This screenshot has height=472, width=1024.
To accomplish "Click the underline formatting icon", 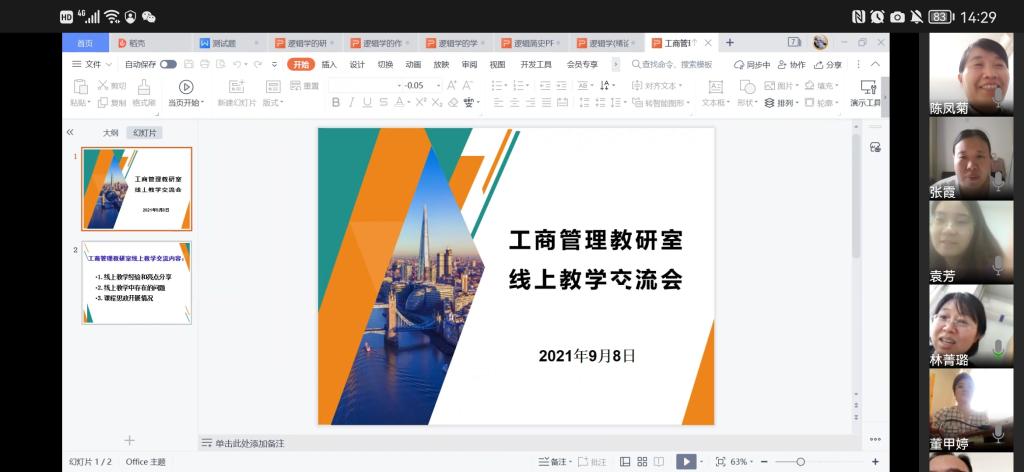I will (x=367, y=102).
